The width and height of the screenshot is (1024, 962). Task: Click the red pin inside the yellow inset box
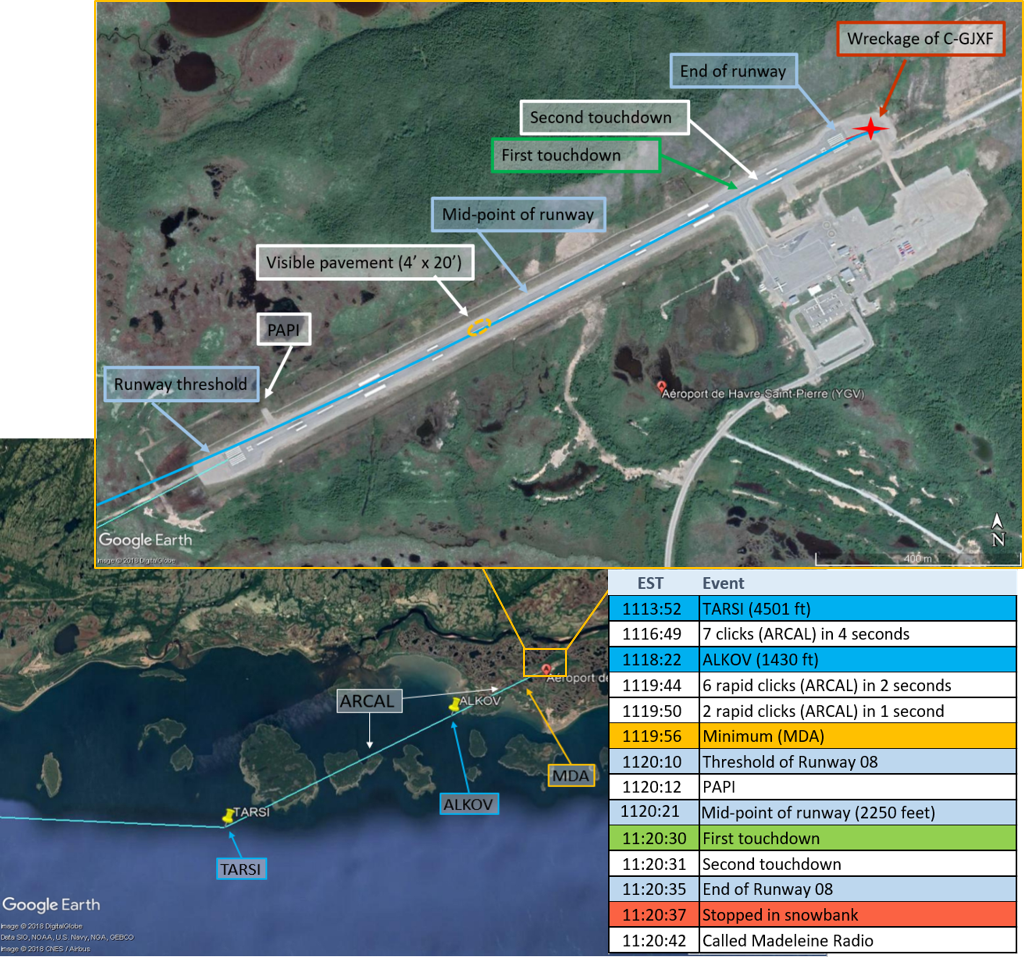coord(545,668)
